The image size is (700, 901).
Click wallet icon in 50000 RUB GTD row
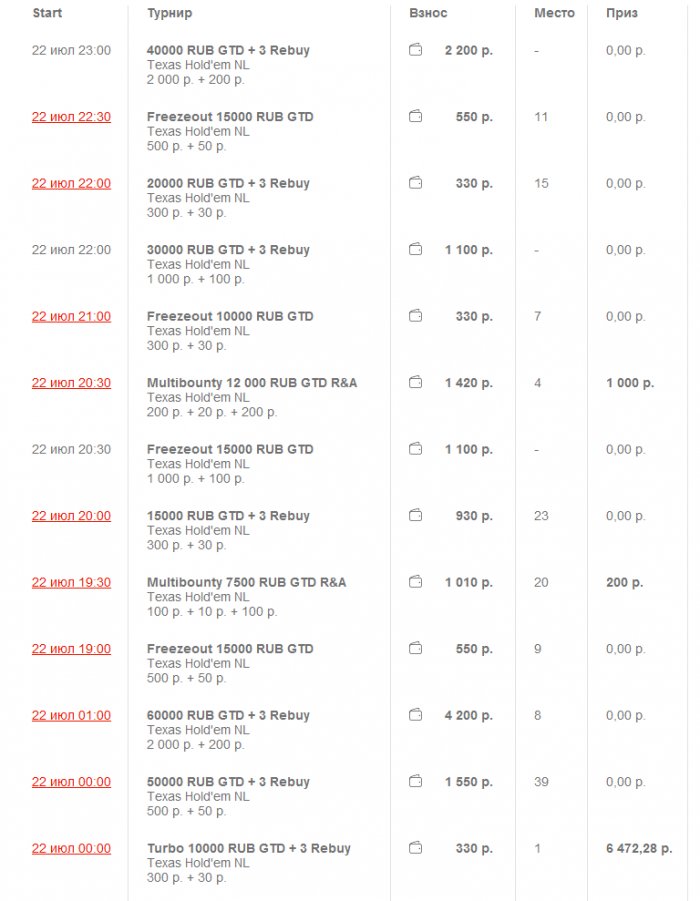[416, 782]
